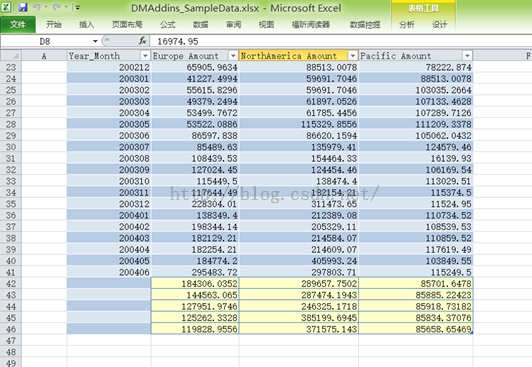Viewport: 532px width, 367px height.
Task: Open the 设计 table tools tab
Action: point(439,24)
